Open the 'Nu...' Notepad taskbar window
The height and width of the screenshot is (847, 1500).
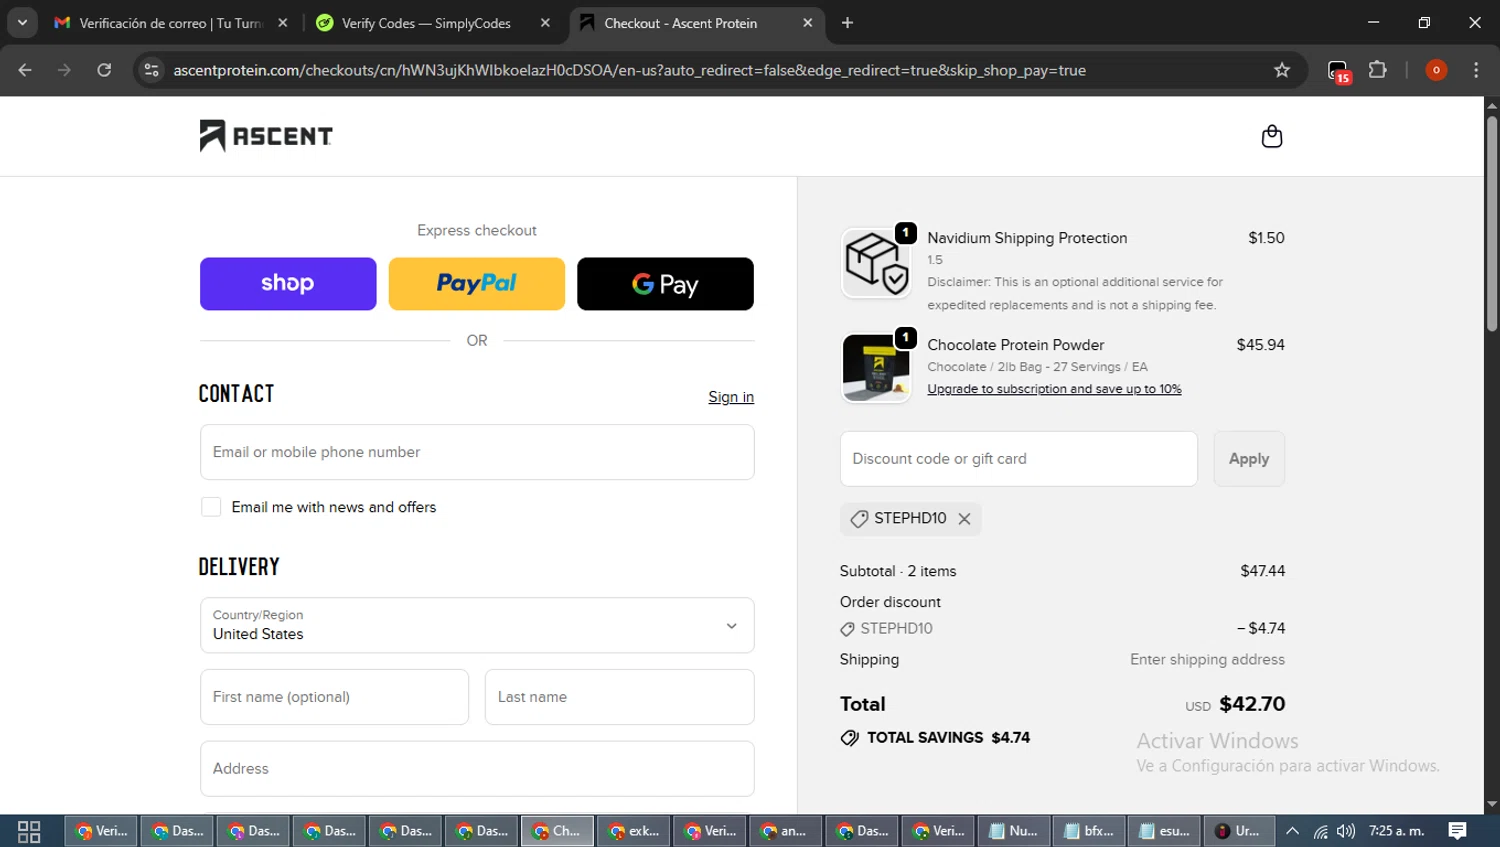click(x=1013, y=831)
